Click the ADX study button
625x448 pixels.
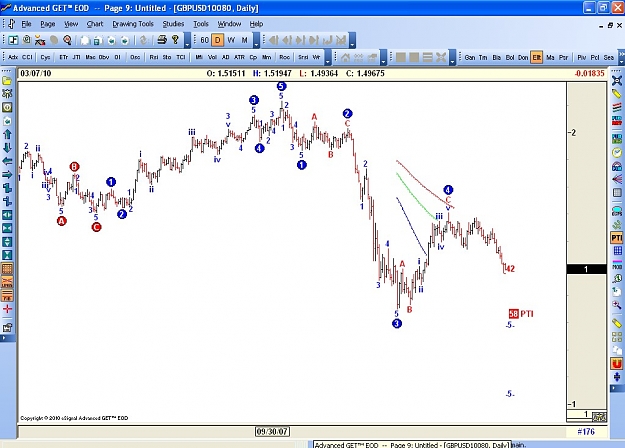[13, 57]
